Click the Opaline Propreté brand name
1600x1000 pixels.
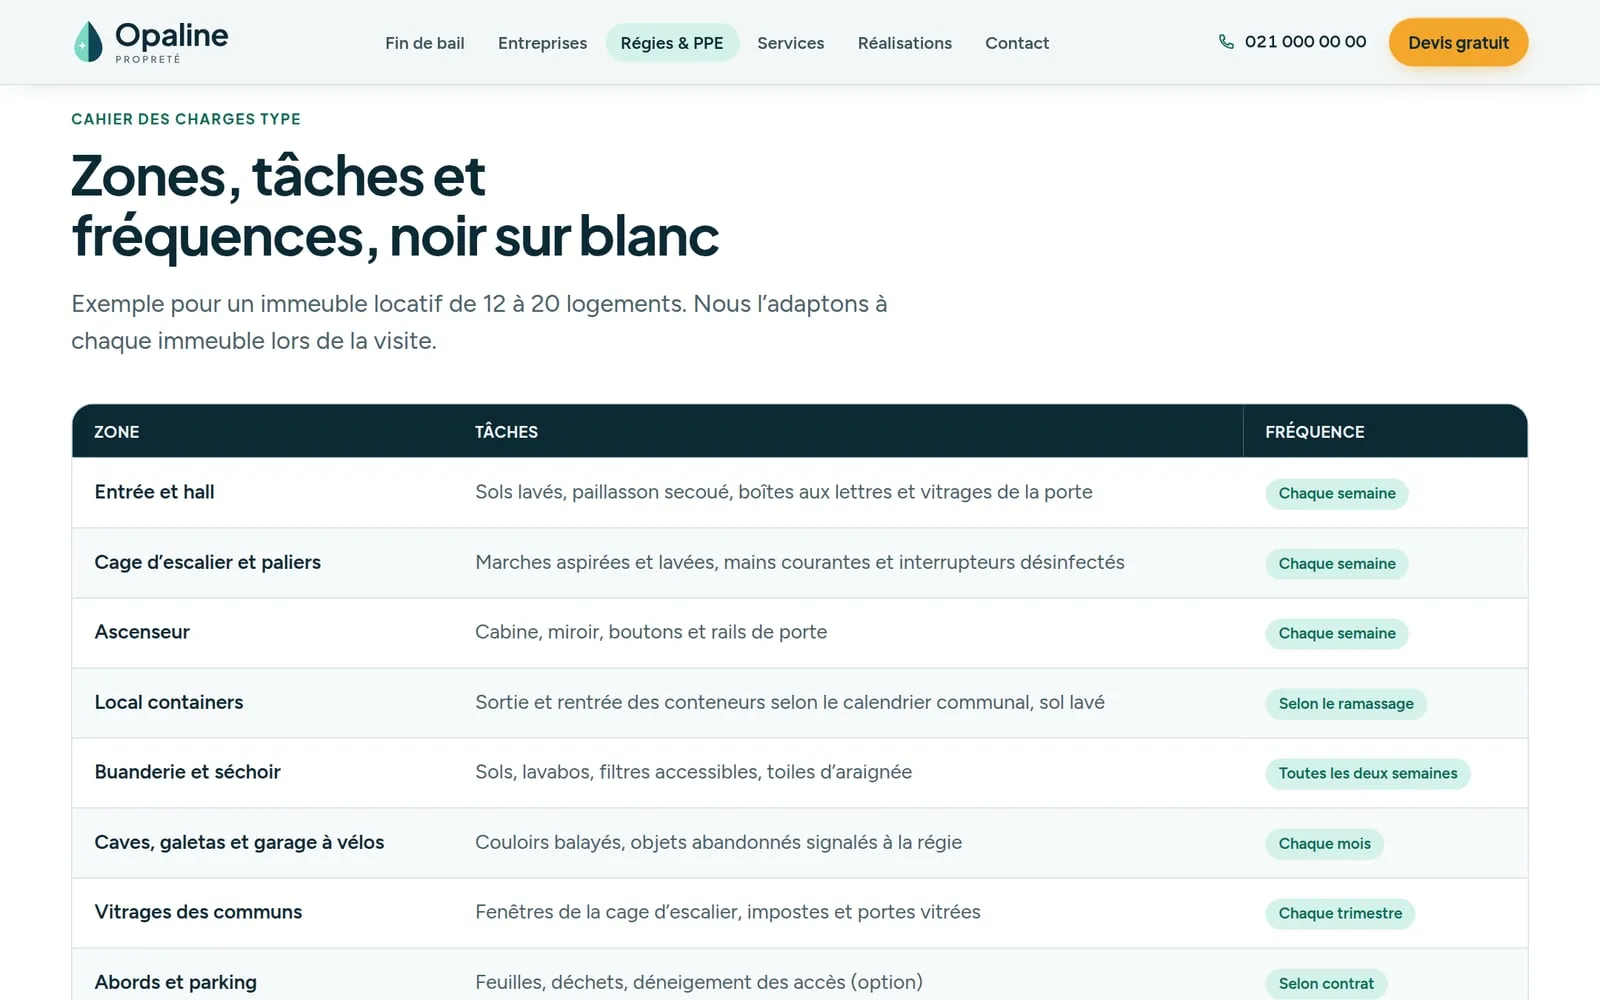point(171,42)
